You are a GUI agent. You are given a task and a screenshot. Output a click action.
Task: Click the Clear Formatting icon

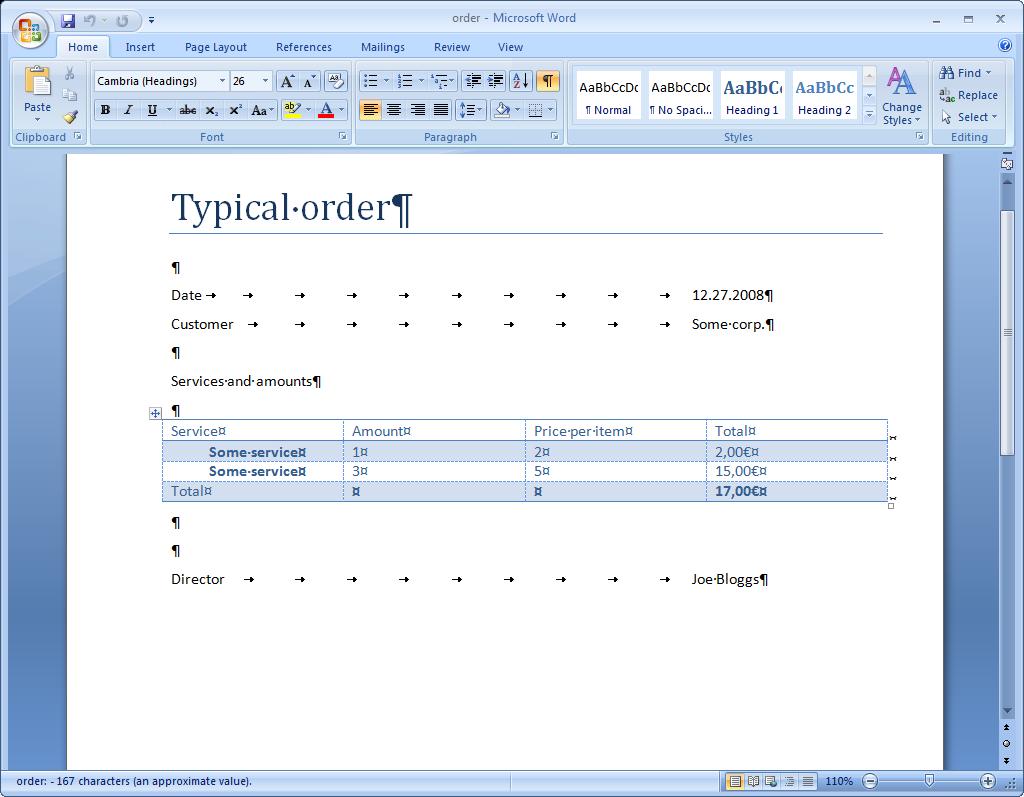pos(335,80)
